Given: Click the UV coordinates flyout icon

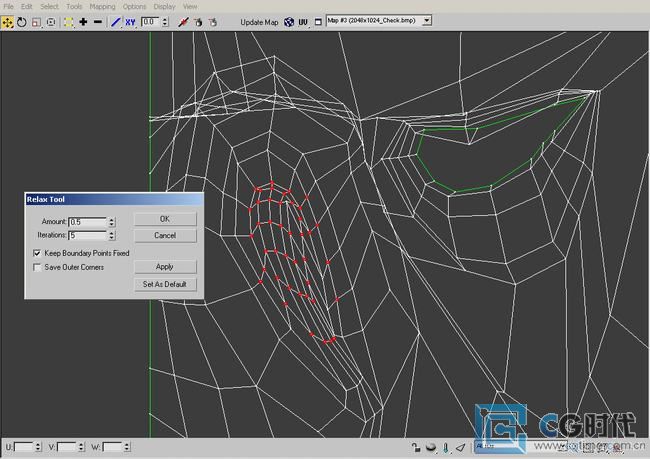Looking at the screenshot, I should pos(303,22).
